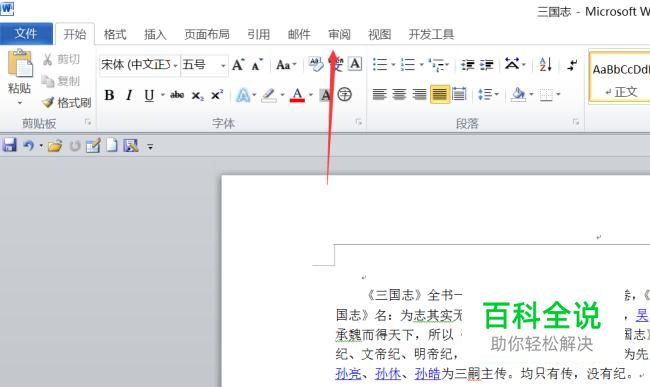Select justify alignment

tap(439, 95)
